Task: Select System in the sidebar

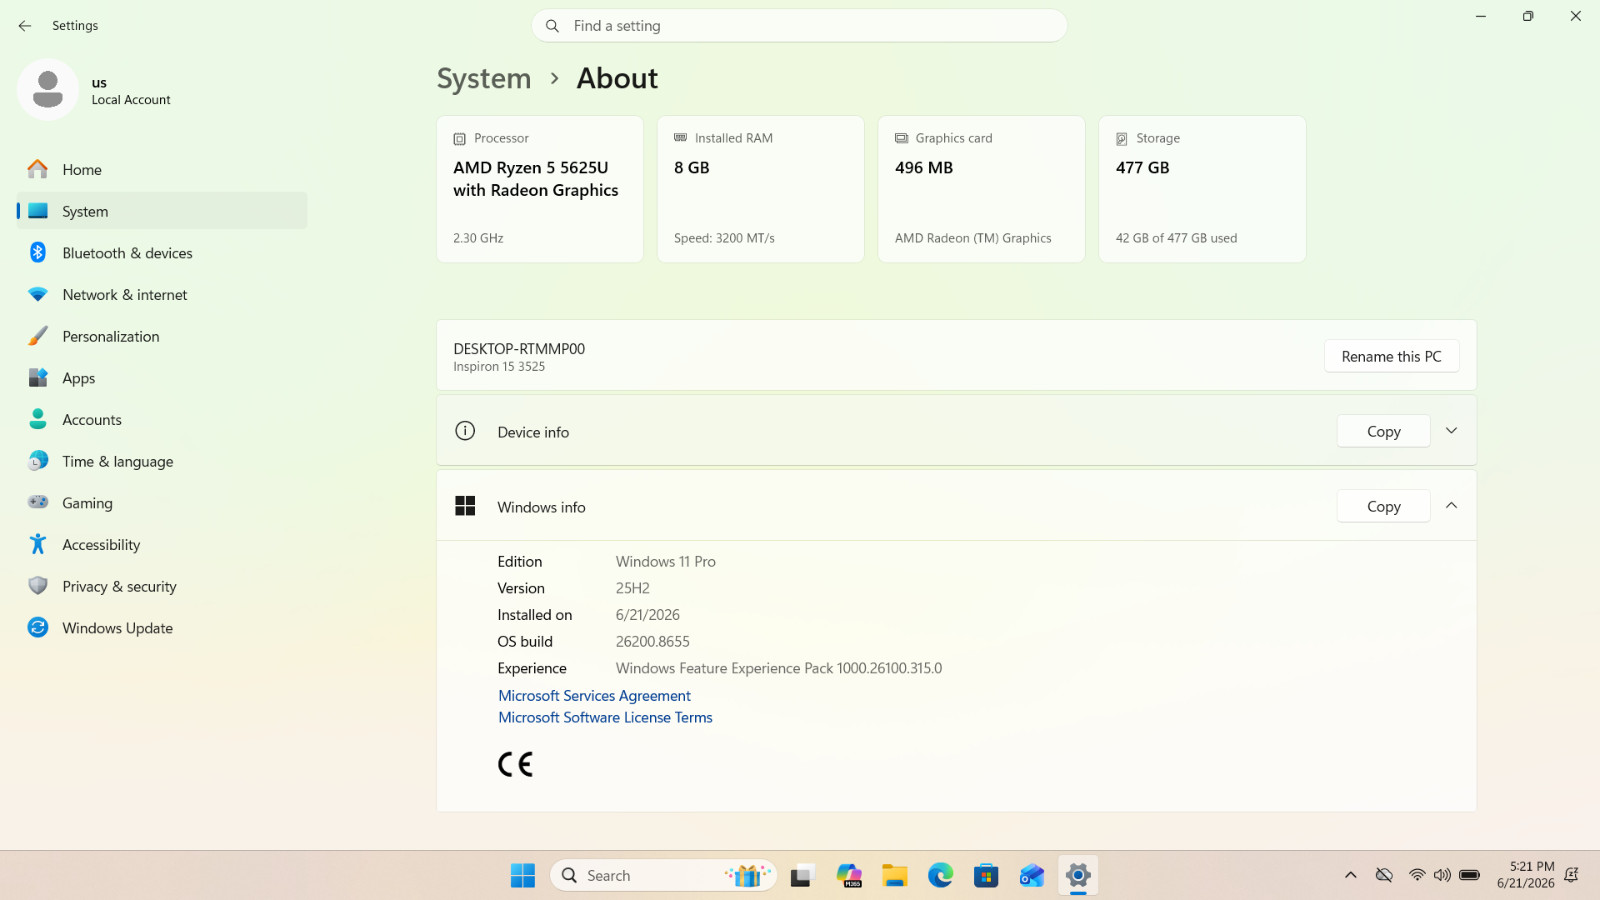Action: (x=162, y=211)
